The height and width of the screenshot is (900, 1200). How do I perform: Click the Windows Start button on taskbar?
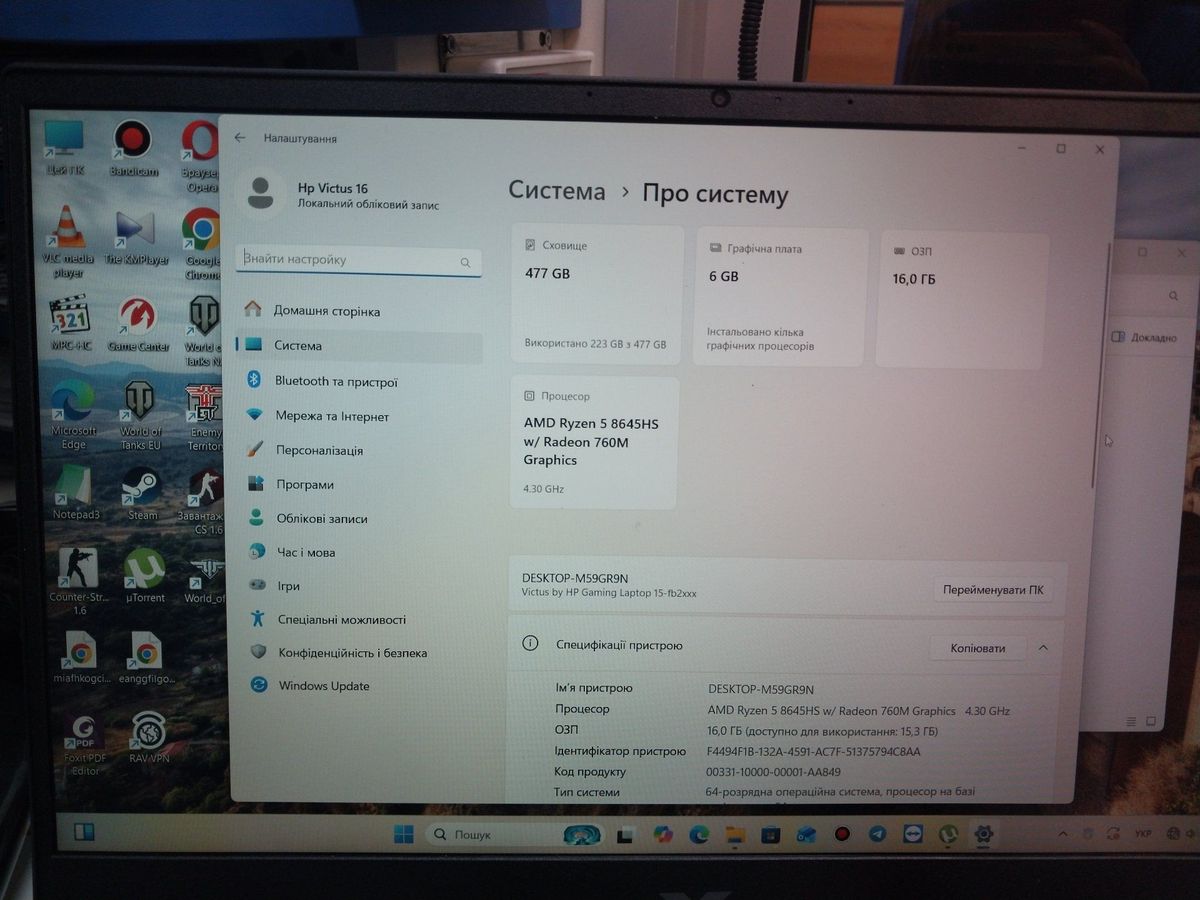pos(404,834)
